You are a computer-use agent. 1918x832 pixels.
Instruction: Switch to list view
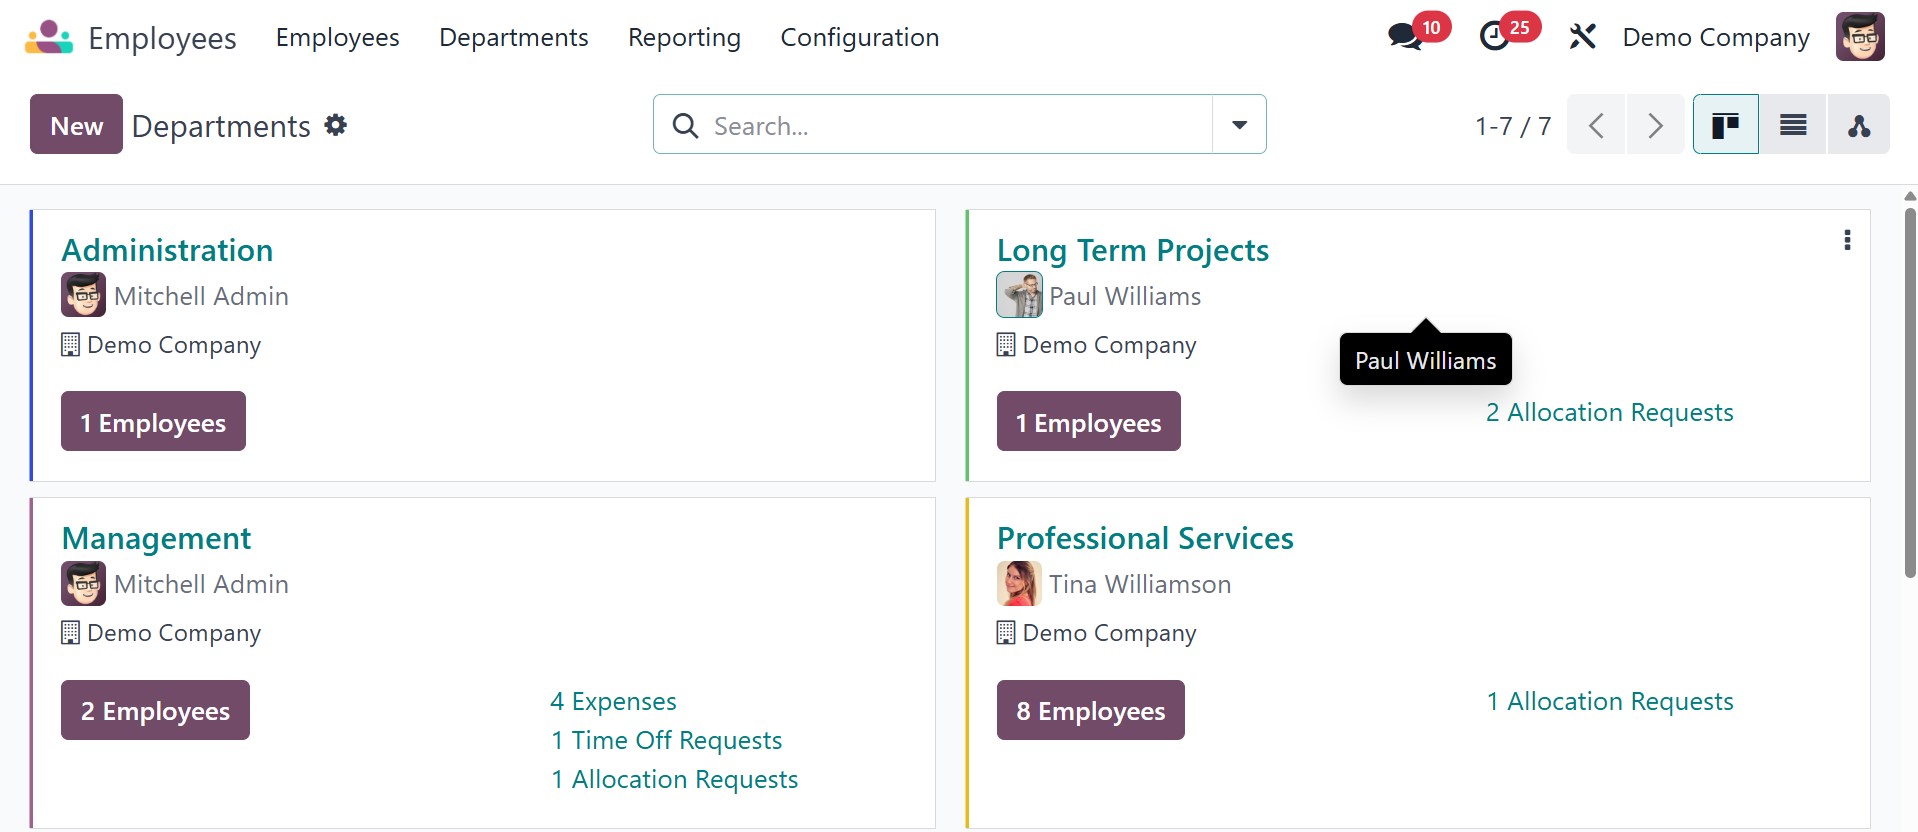(x=1793, y=125)
